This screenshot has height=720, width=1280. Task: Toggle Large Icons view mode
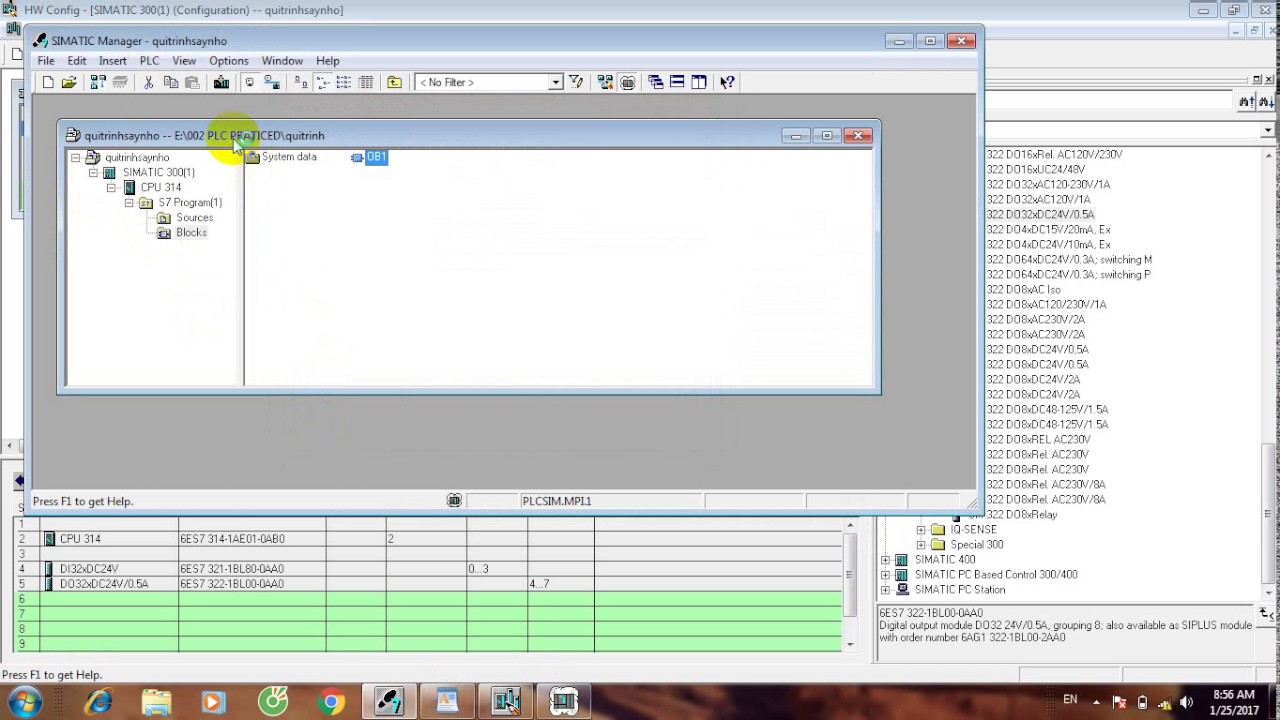pyautogui.click(x=299, y=82)
